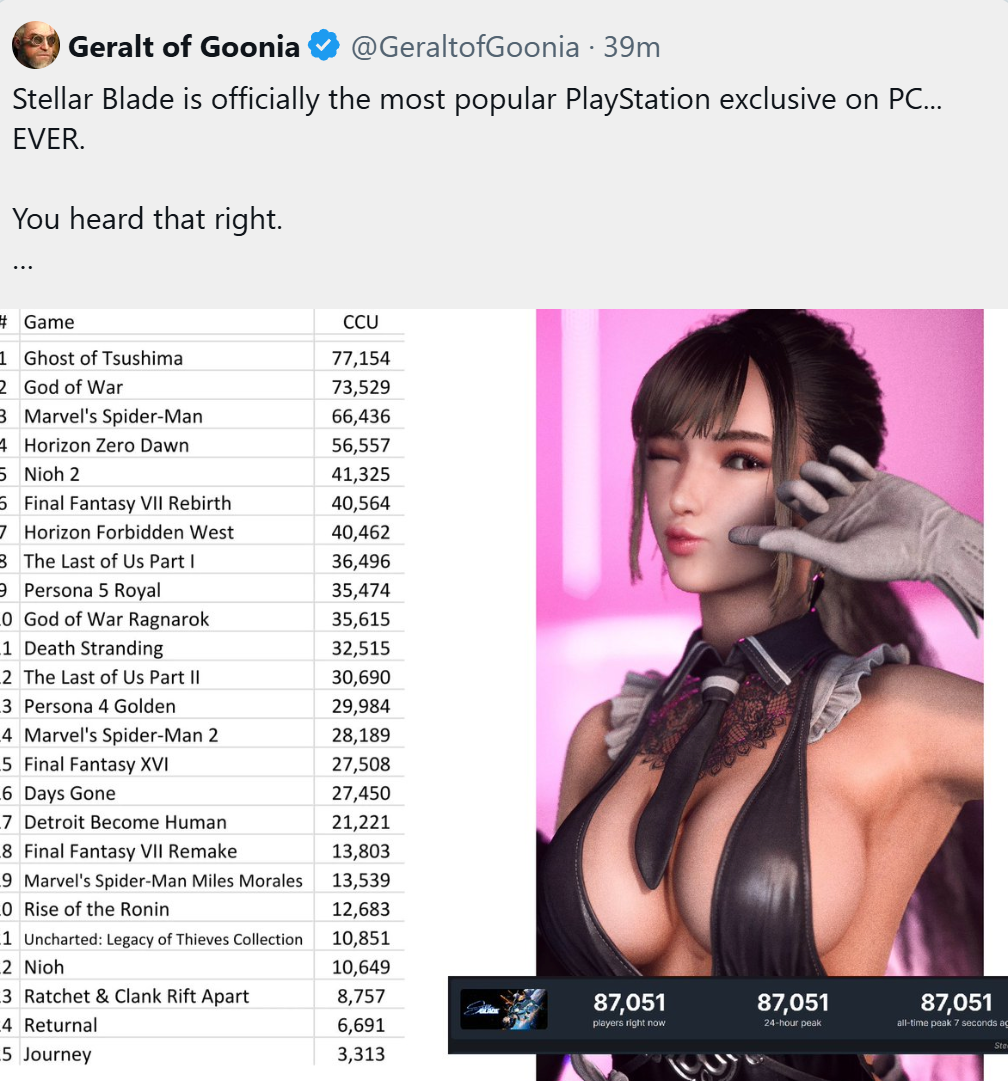Open the game rankings table image
Screen dimensions: 1008x1081
[x=202, y=687]
